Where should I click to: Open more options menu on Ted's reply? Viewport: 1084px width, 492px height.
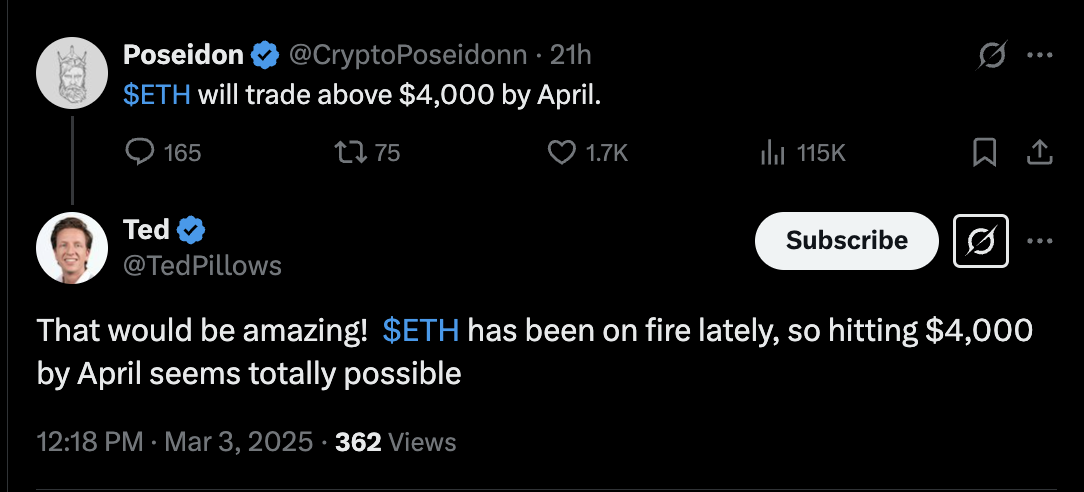coord(1040,240)
